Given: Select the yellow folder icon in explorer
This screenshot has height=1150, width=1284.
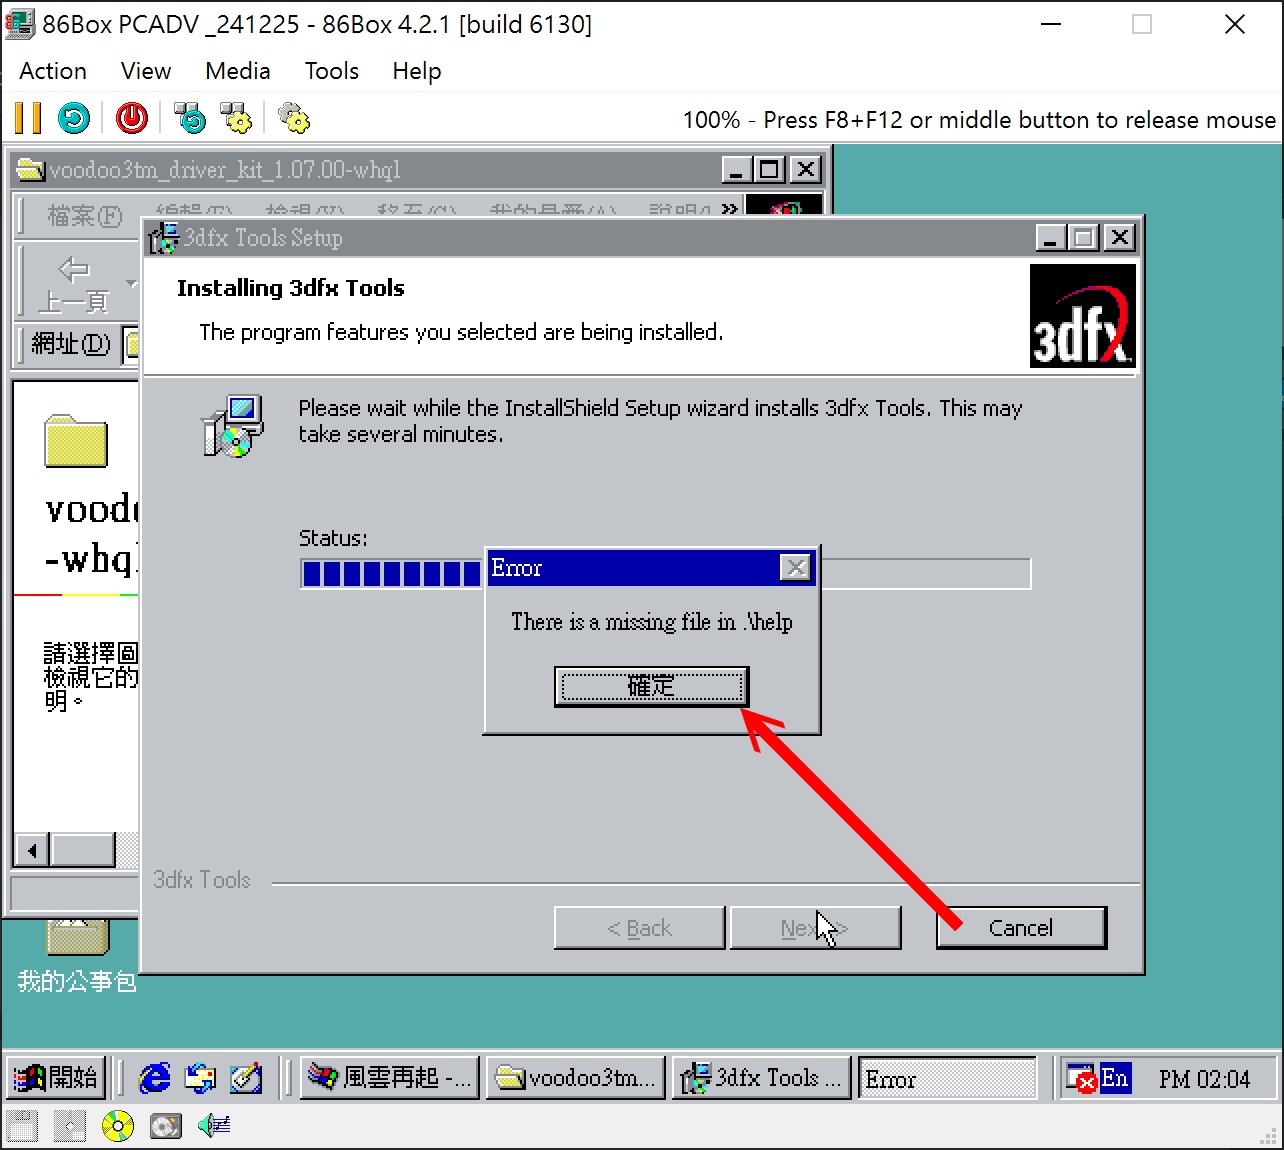Looking at the screenshot, I should 76,441.
